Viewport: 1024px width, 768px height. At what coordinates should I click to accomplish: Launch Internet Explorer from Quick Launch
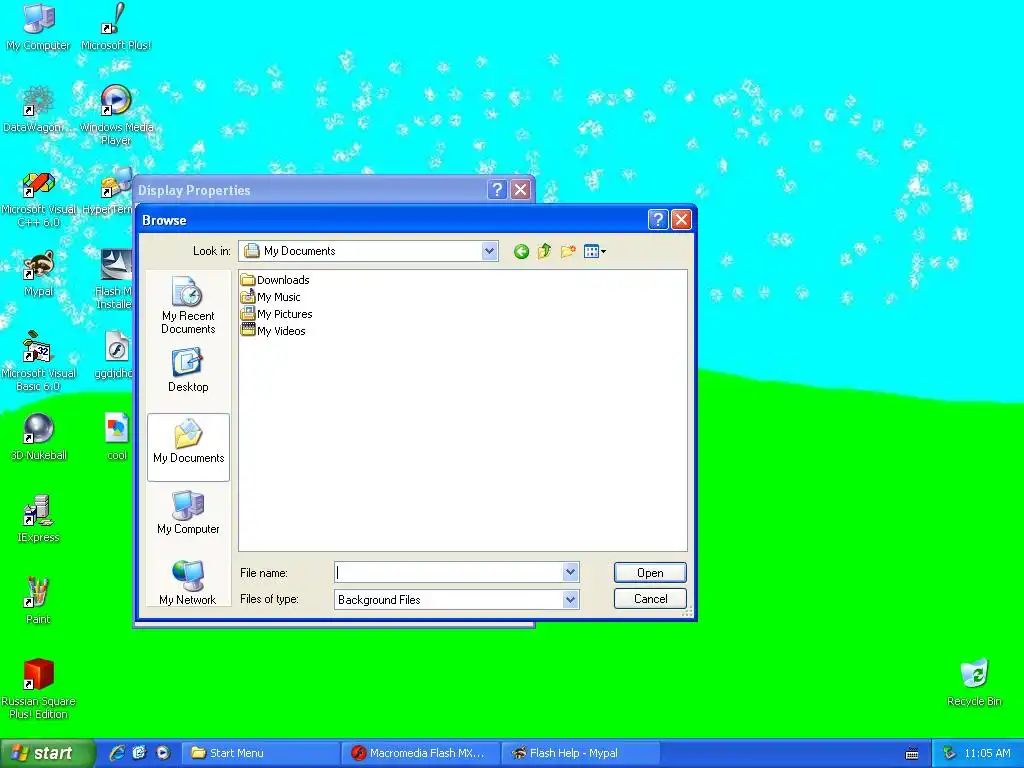[x=117, y=753]
